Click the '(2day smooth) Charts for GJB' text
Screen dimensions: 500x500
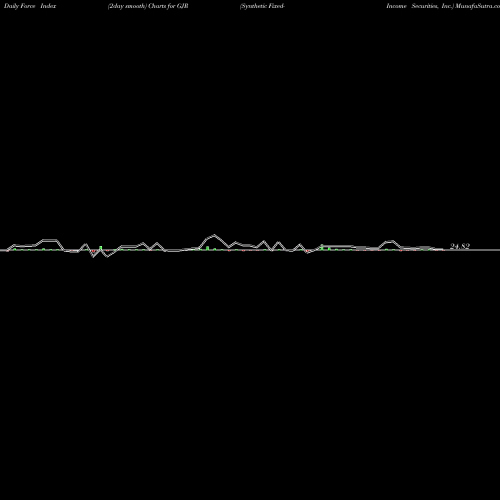point(148,6)
